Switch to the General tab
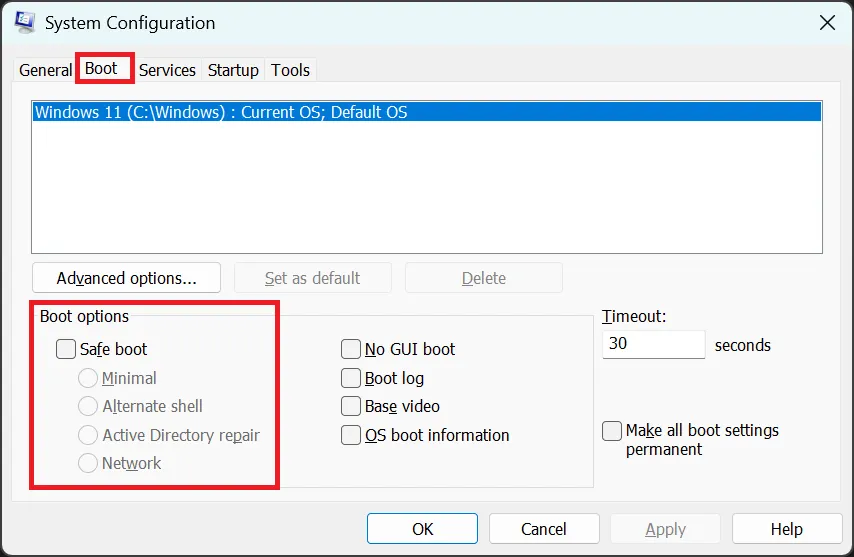 tap(45, 70)
